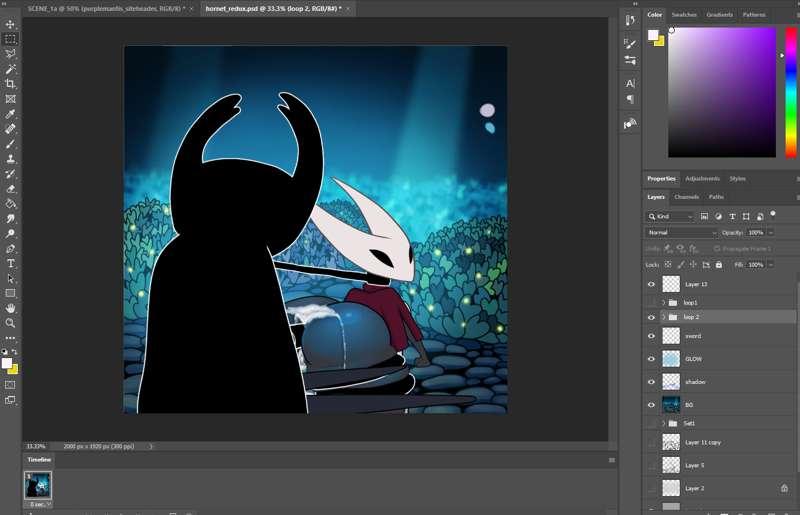Select the Eyedropper tool

(x=10, y=114)
